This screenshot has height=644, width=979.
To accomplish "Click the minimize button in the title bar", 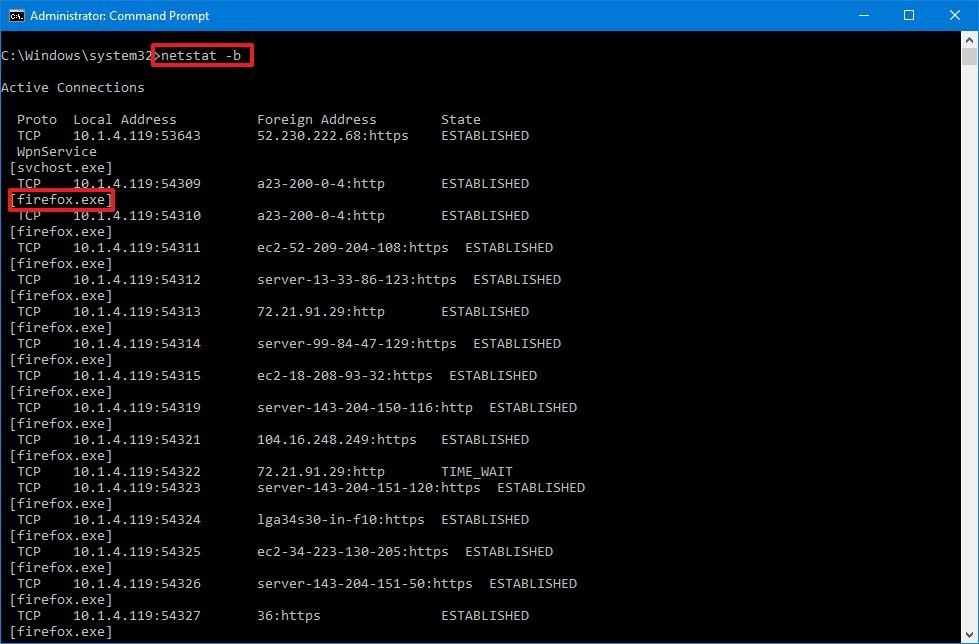I will tap(864, 15).
